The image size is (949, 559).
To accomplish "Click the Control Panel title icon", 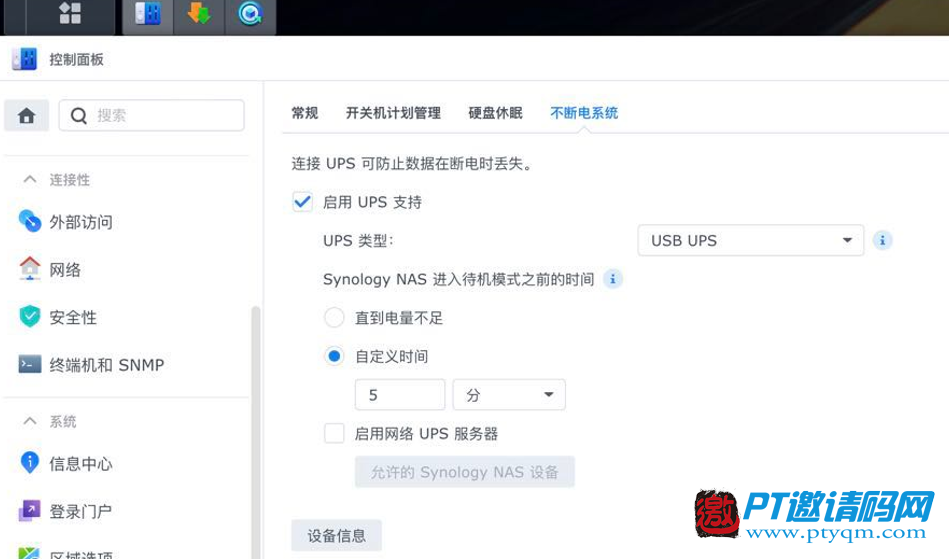I will point(25,59).
